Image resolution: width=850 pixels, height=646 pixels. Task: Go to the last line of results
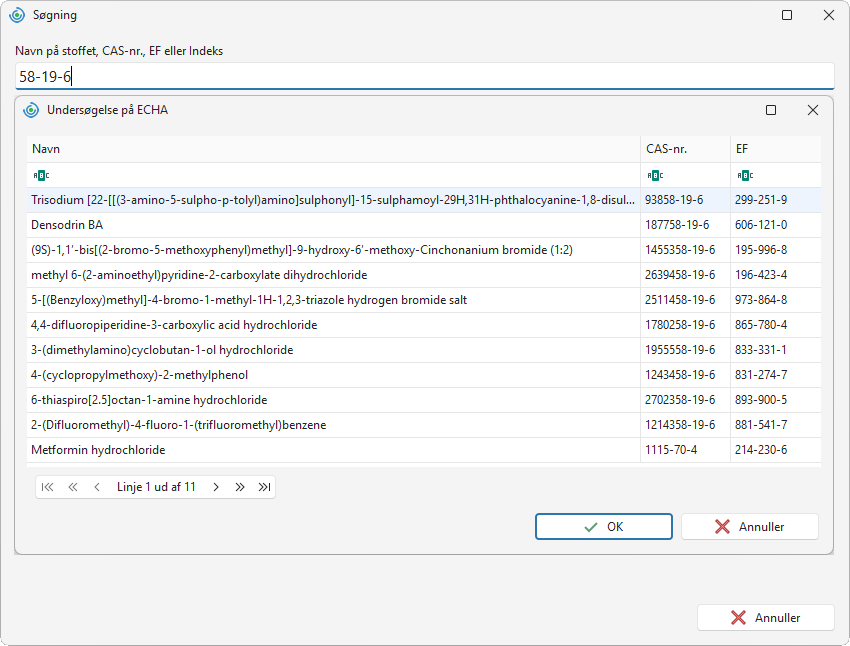(x=265, y=487)
